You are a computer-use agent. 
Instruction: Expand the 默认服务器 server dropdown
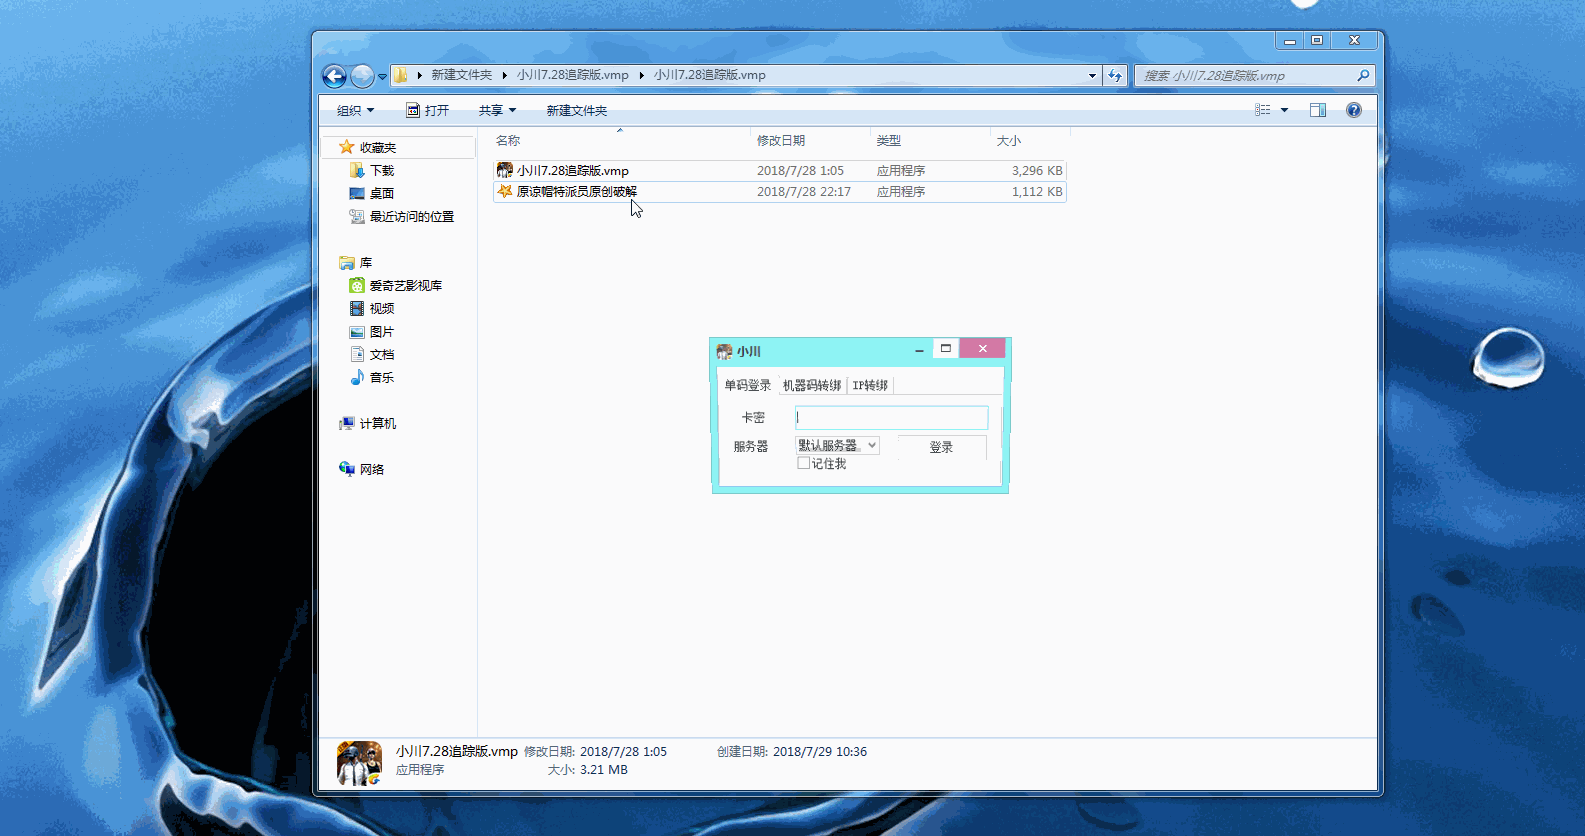tap(872, 446)
